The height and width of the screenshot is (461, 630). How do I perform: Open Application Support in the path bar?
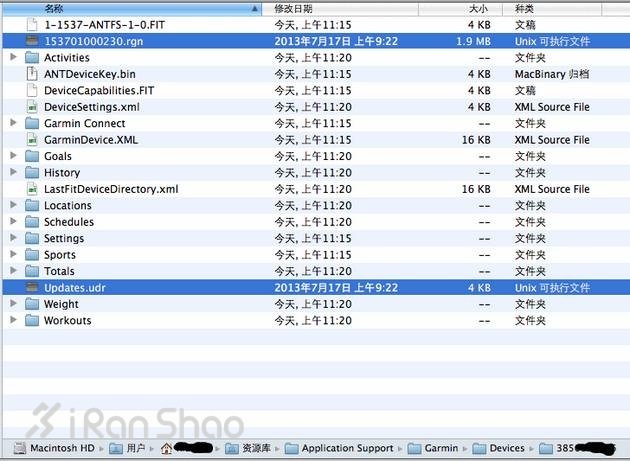pyautogui.click(x=338, y=449)
